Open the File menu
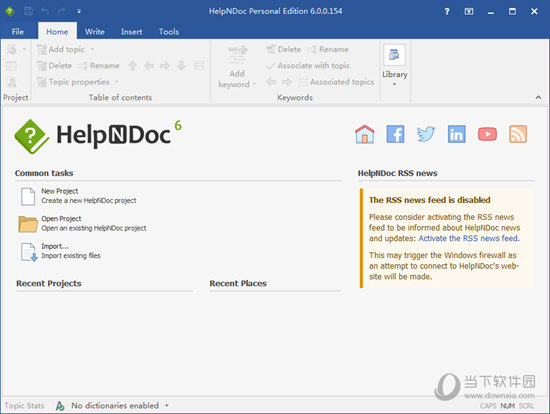Viewport: 550px width, 414px height. tap(18, 32)
